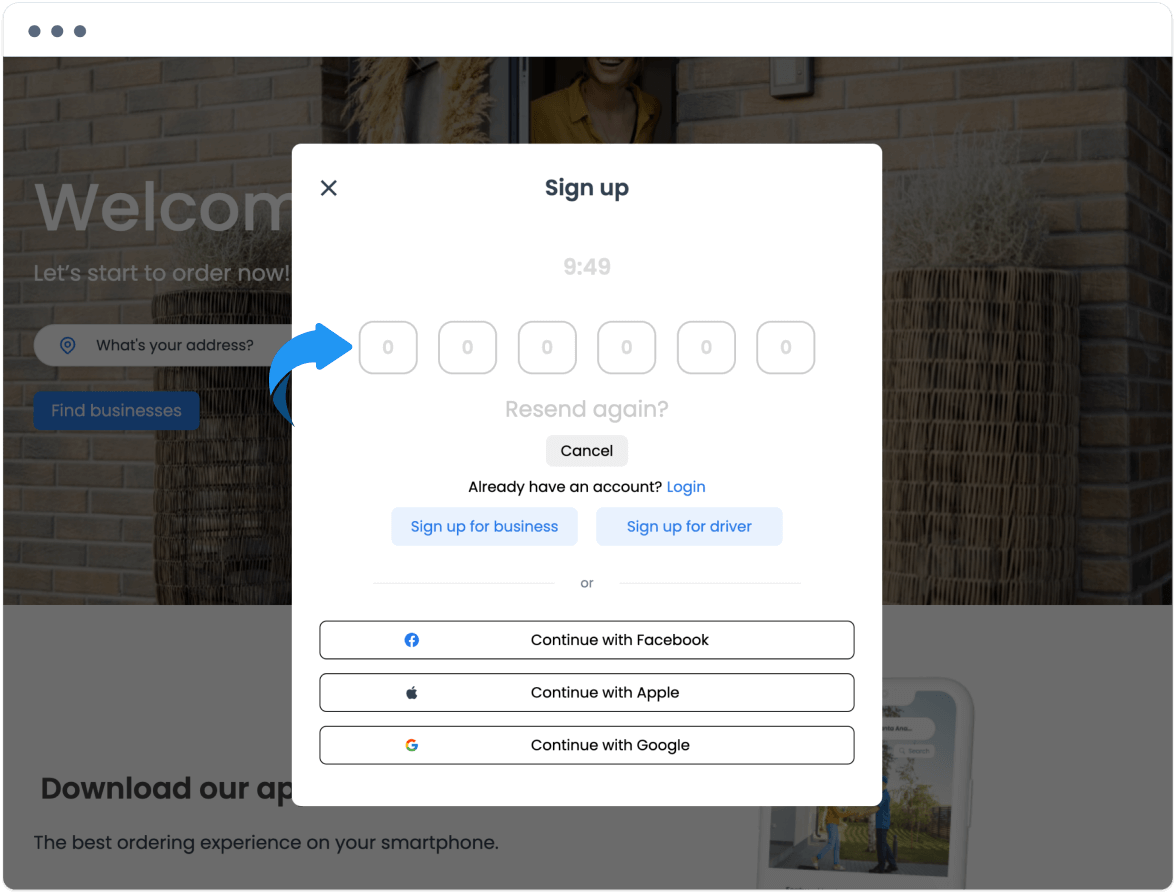Viewport: 1176px width, 895px height.
Task: Select the third verification code digit box
Action: [x=547, y=347]
